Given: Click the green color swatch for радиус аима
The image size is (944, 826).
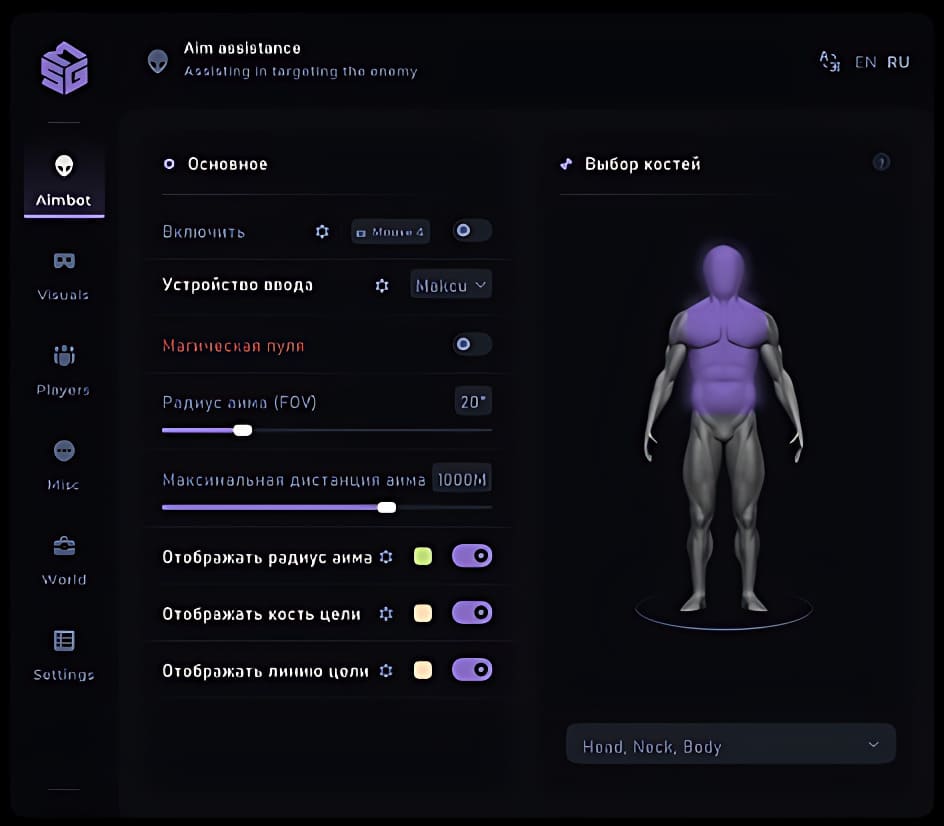Looking at the screenshot, I should tap(423, 557).
